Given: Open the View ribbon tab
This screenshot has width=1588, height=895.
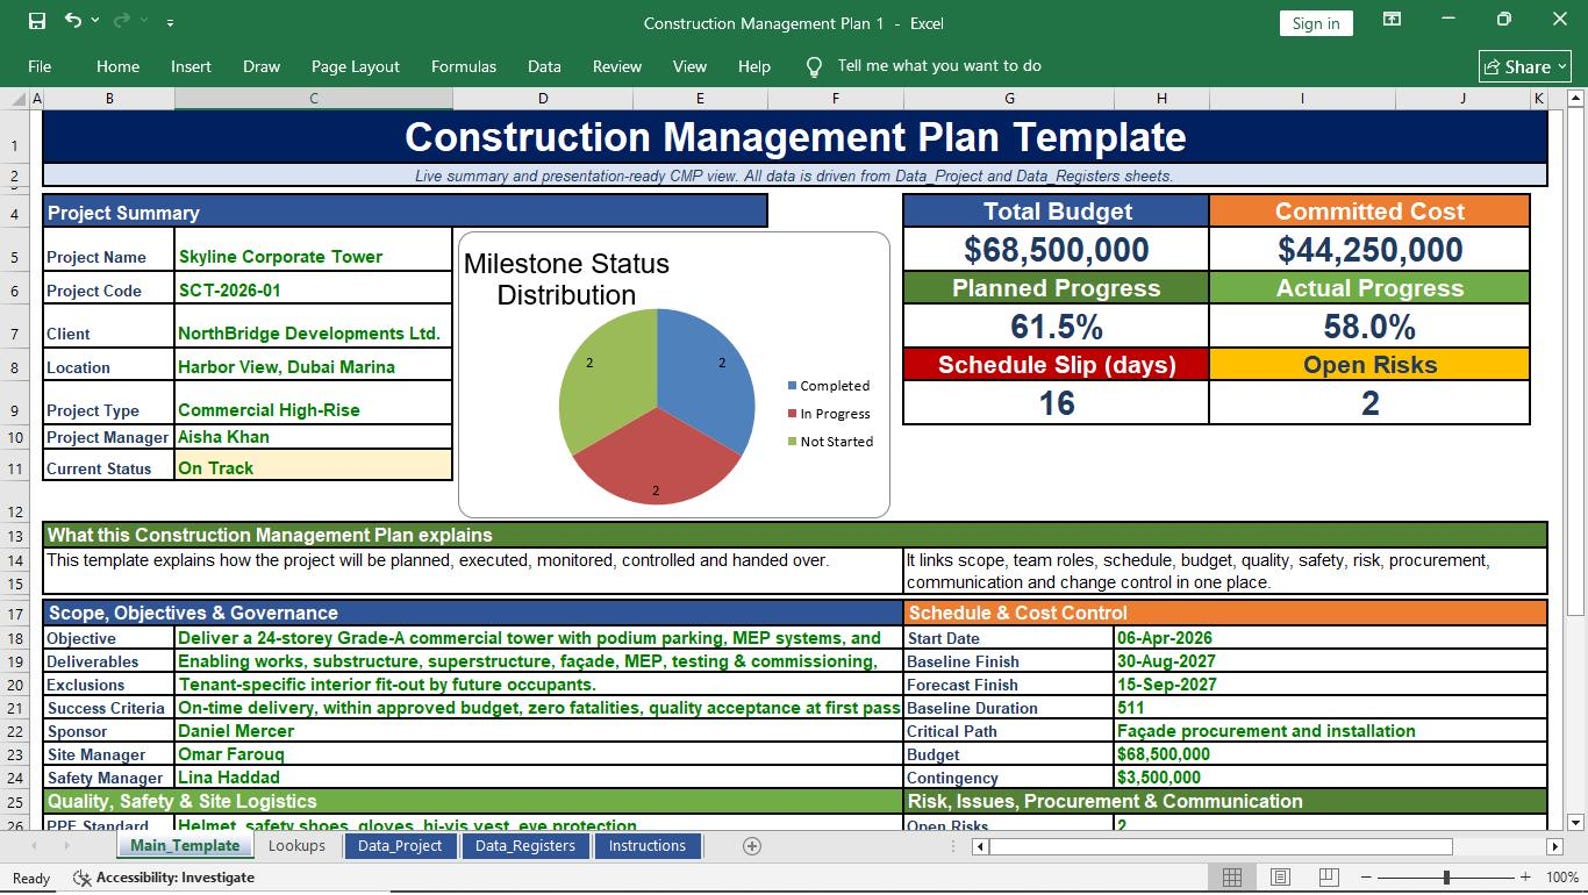Looking at the screenshot, I should pyautogui.click(x=689, y=66).
